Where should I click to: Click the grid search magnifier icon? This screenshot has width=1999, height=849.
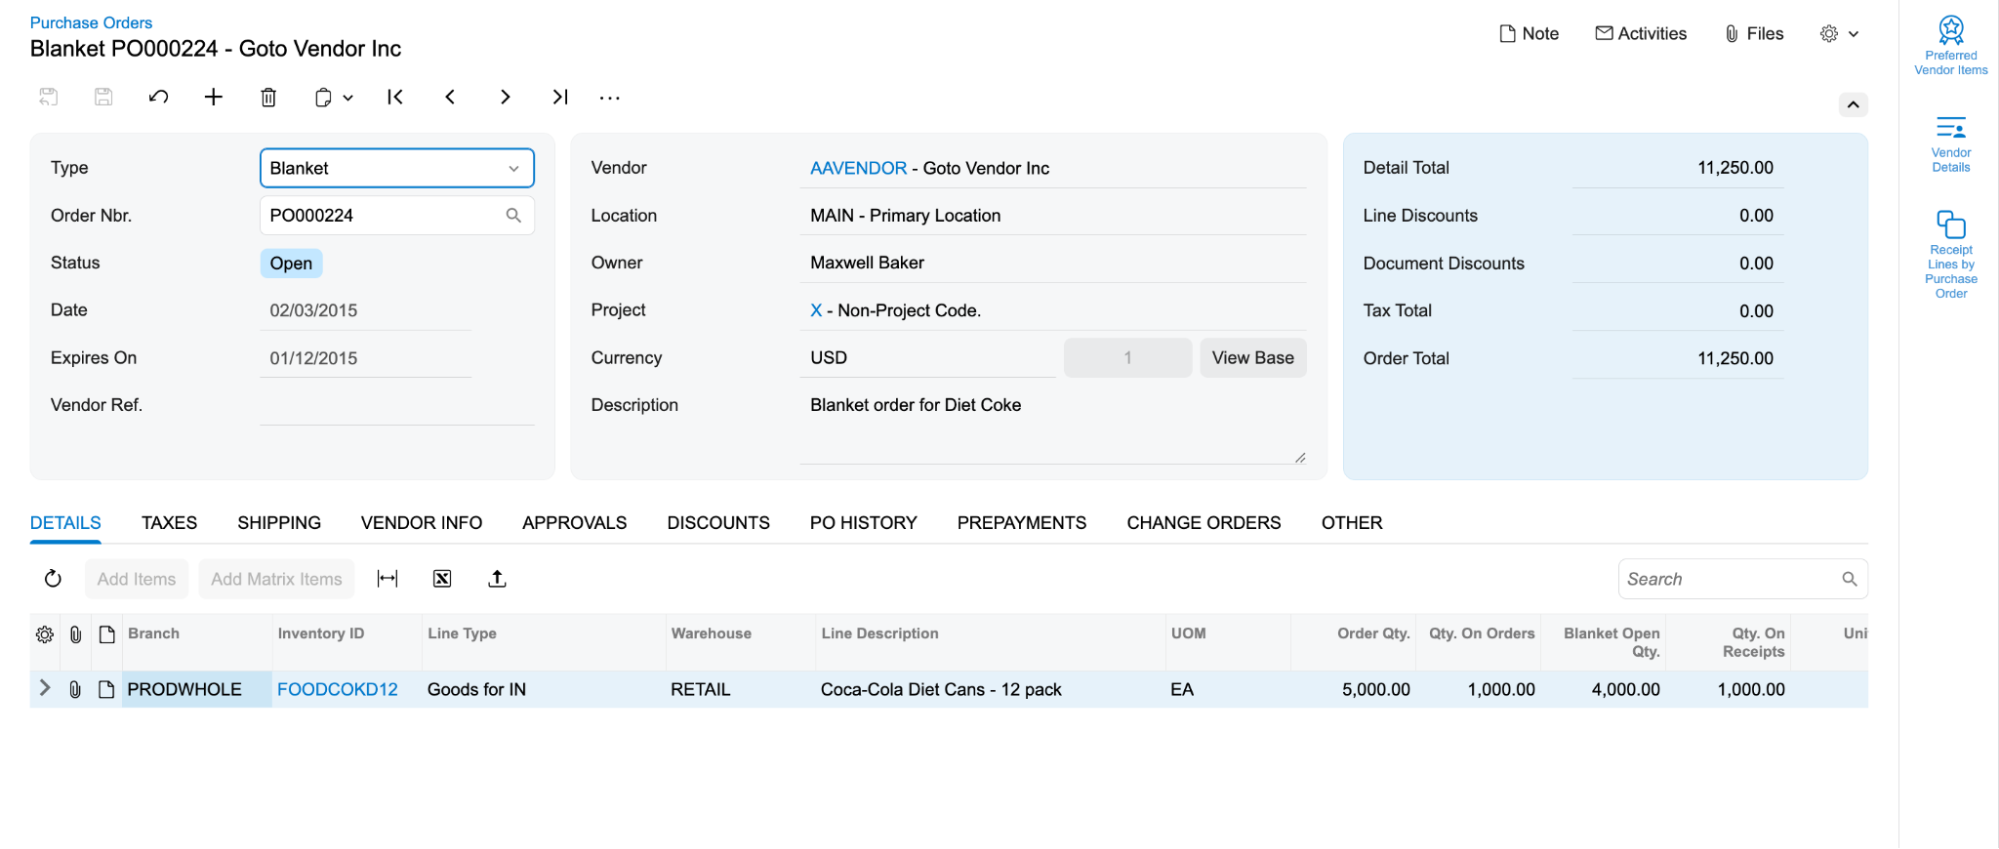coord(1849,579)
